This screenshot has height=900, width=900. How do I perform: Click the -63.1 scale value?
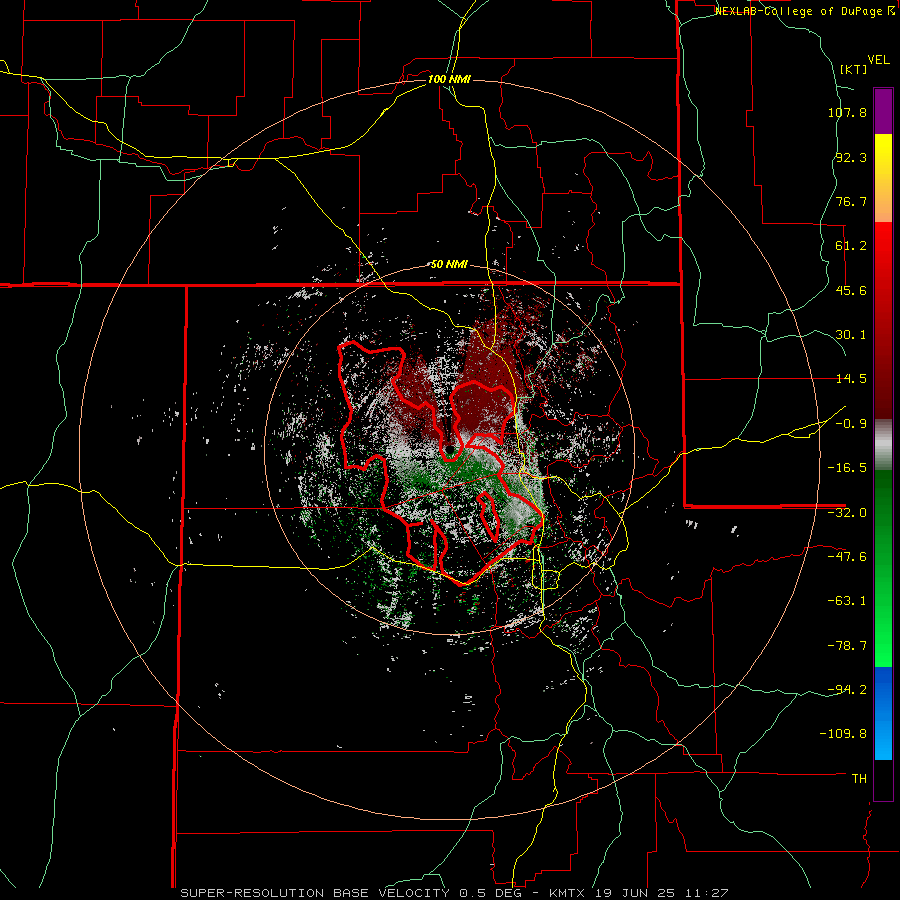847,601
